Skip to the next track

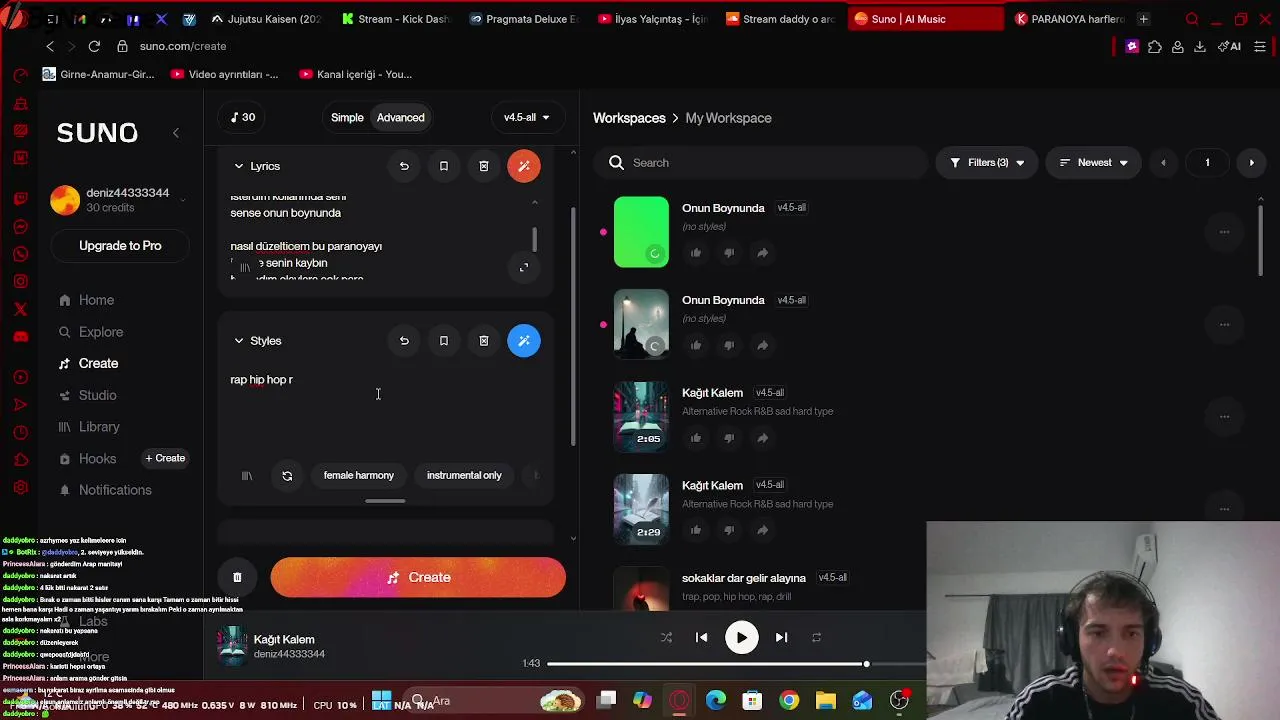coord(781,638)
